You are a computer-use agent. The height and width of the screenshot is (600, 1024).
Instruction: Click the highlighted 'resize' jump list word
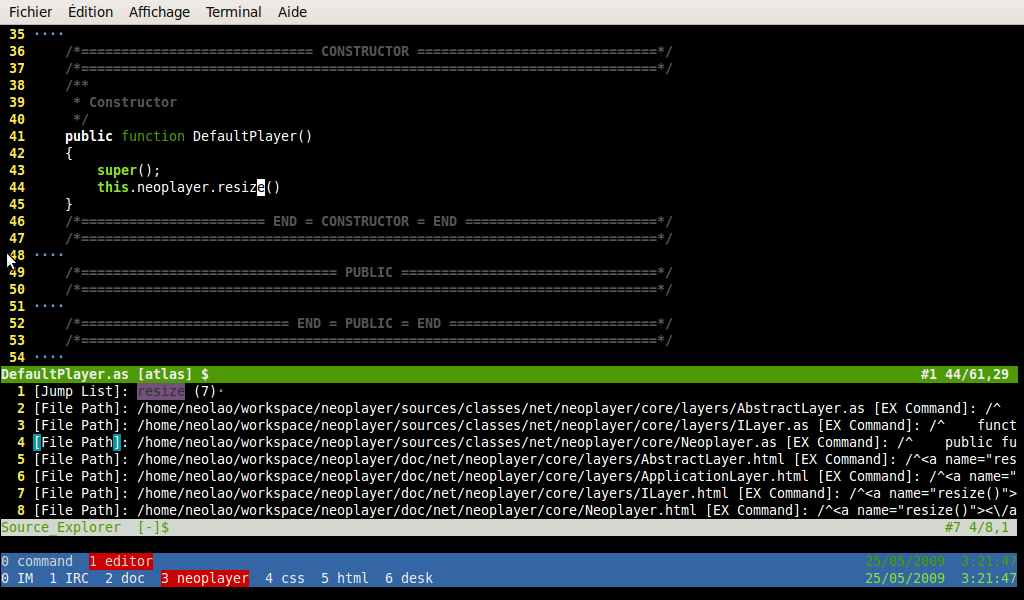click(x=161, y=392)
